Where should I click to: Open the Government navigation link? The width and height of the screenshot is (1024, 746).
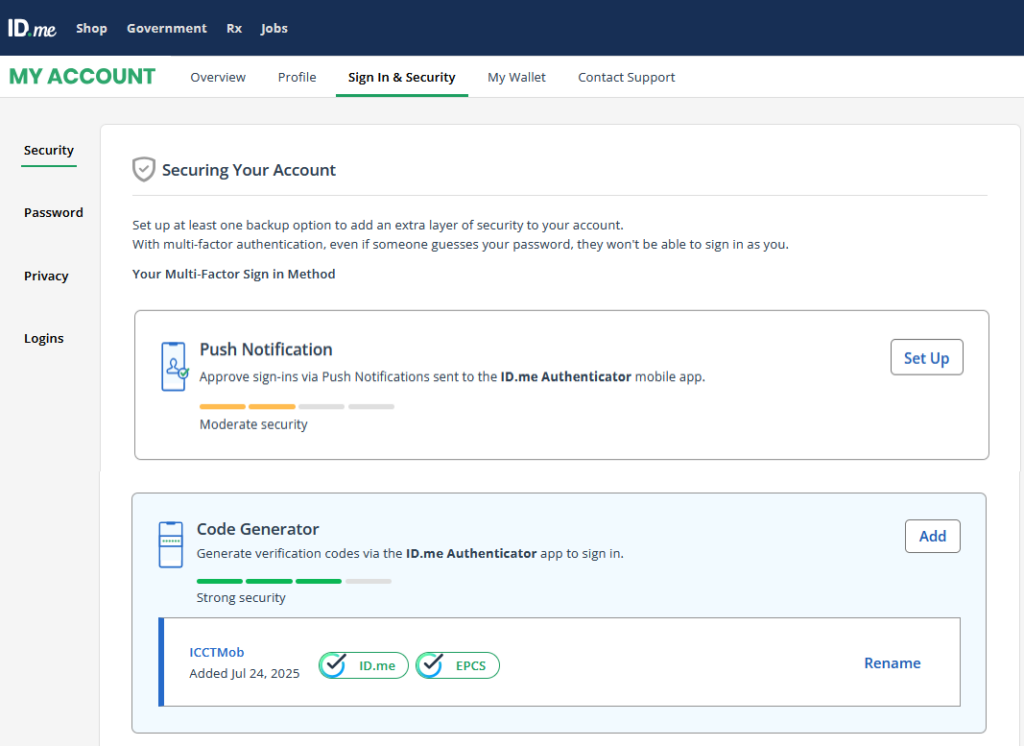tap(166, 28)
